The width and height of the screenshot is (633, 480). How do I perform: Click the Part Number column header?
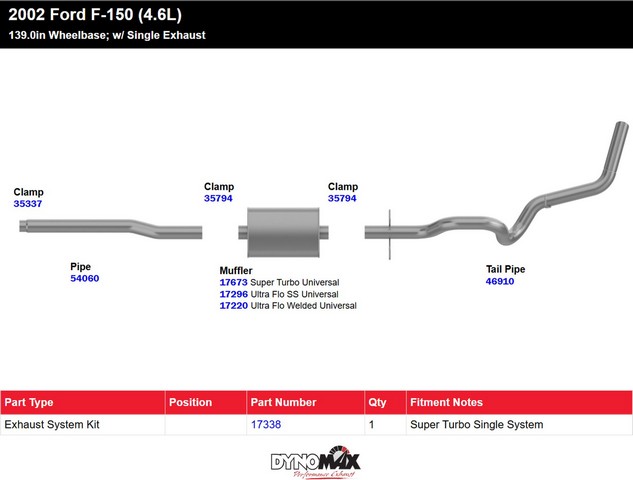point(284,402)
